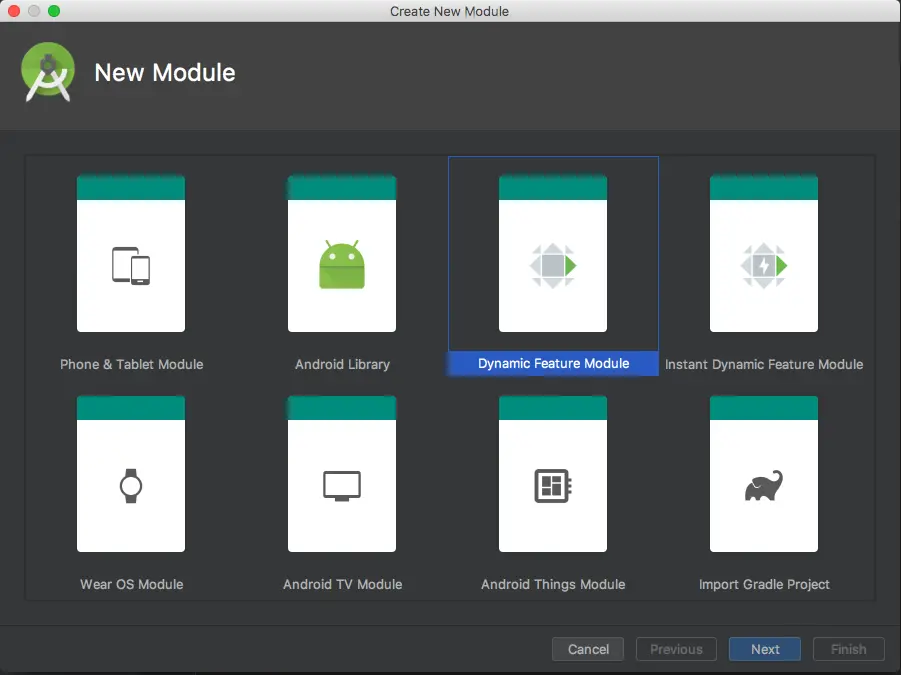Select the Gradle elephant icon card
Image resolution: width=901 pixels, height=675 pixels.
pyautogui.click(x=764, y=474)
